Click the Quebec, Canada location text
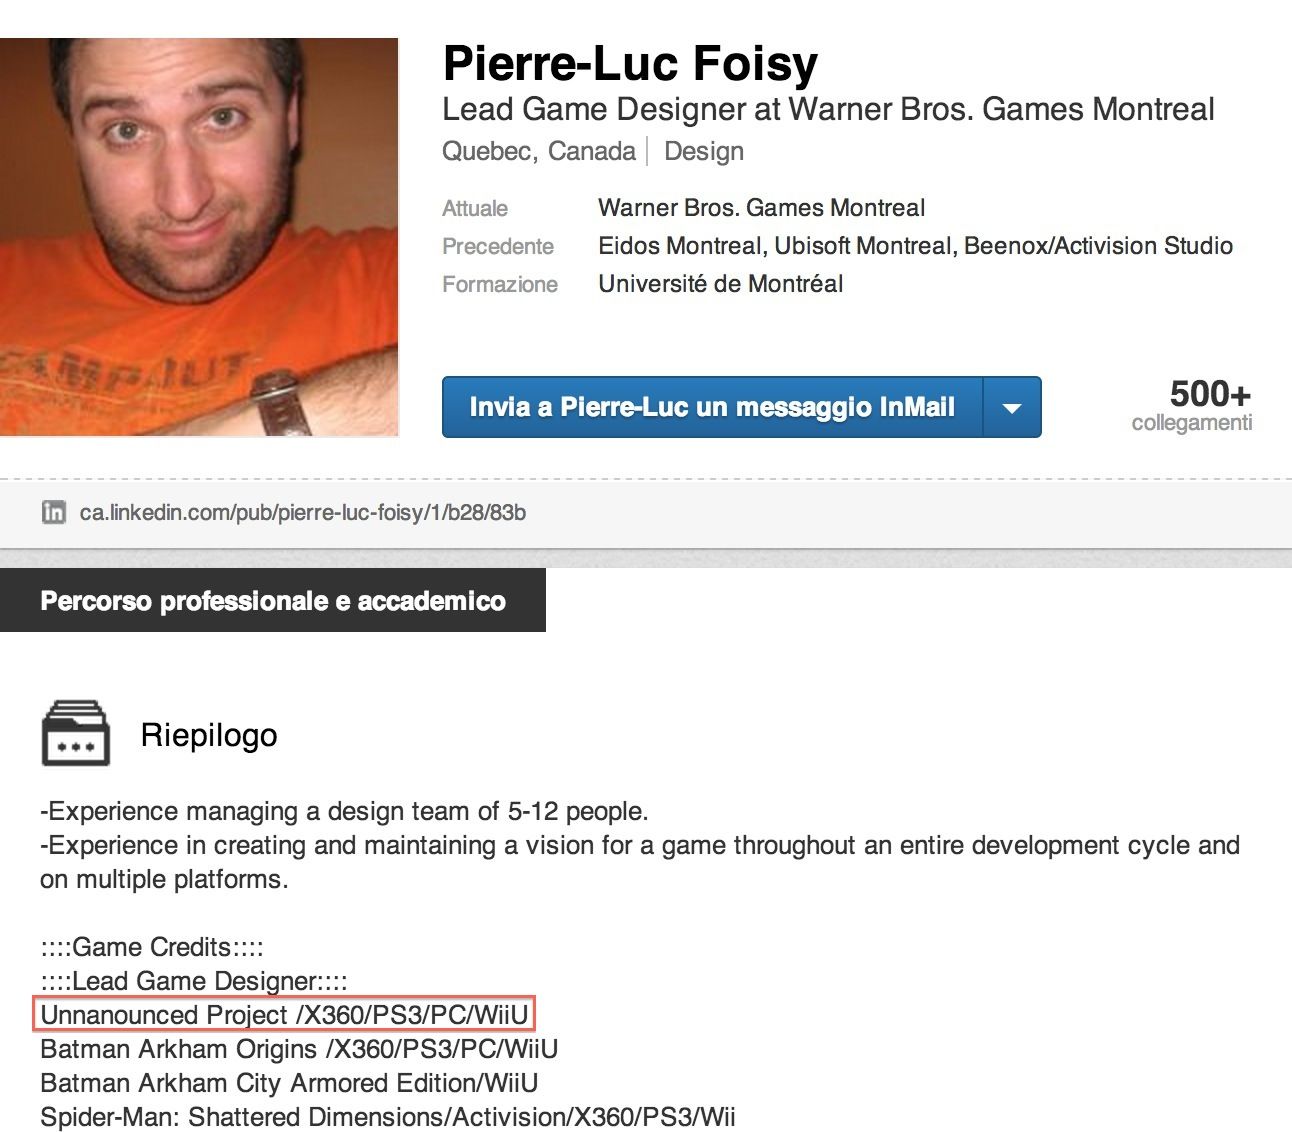 539,152
